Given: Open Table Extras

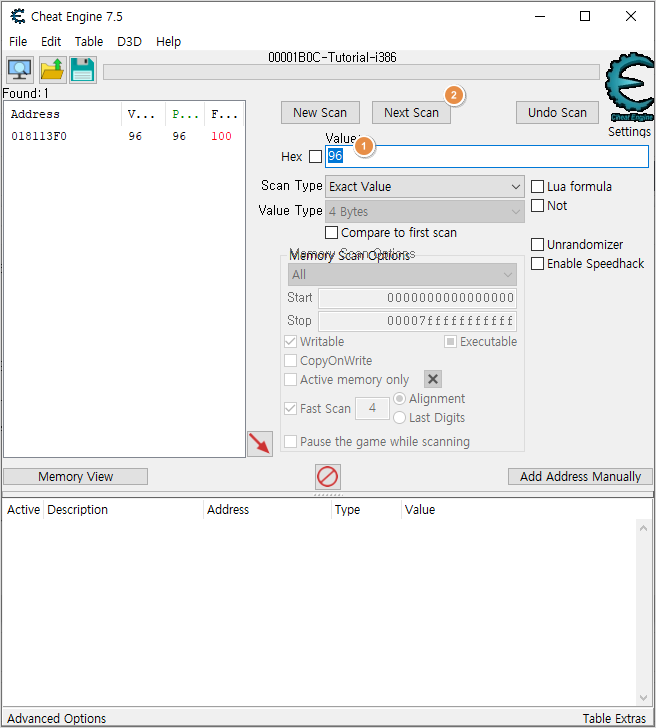Looking at the screenshot, I should tap(614, 718).
